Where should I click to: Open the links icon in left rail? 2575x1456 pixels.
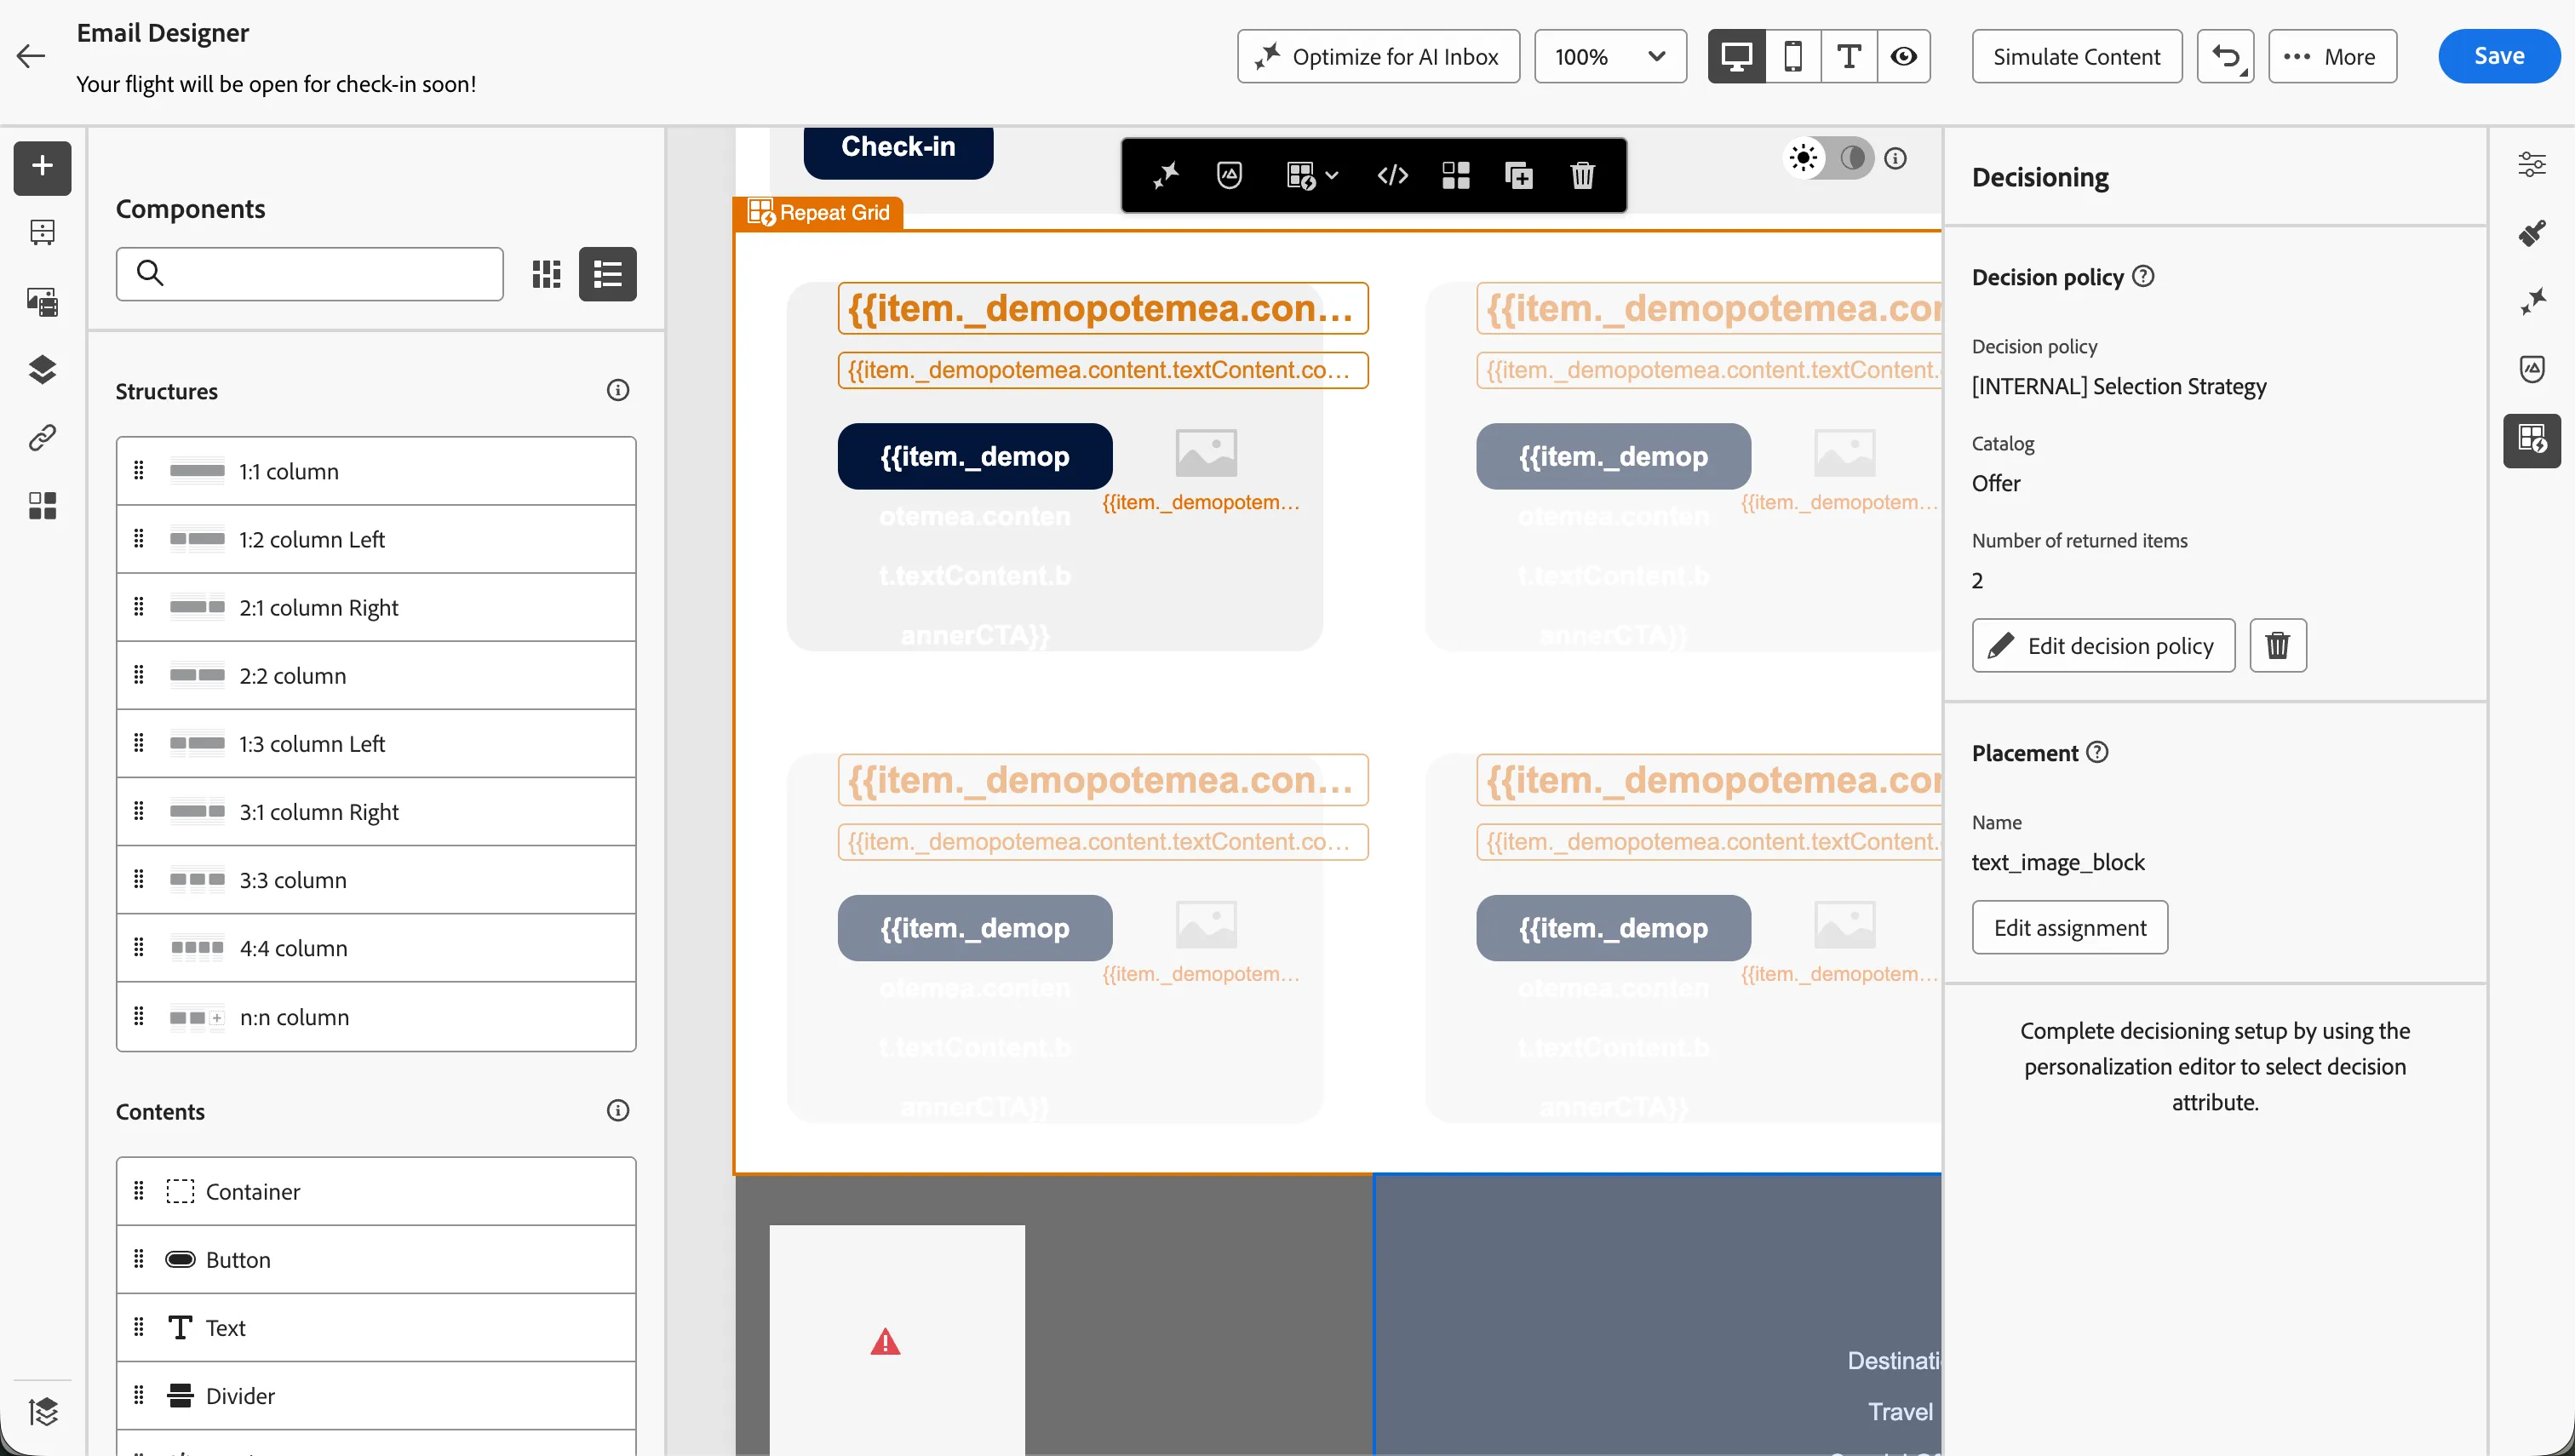click(42, 438)
